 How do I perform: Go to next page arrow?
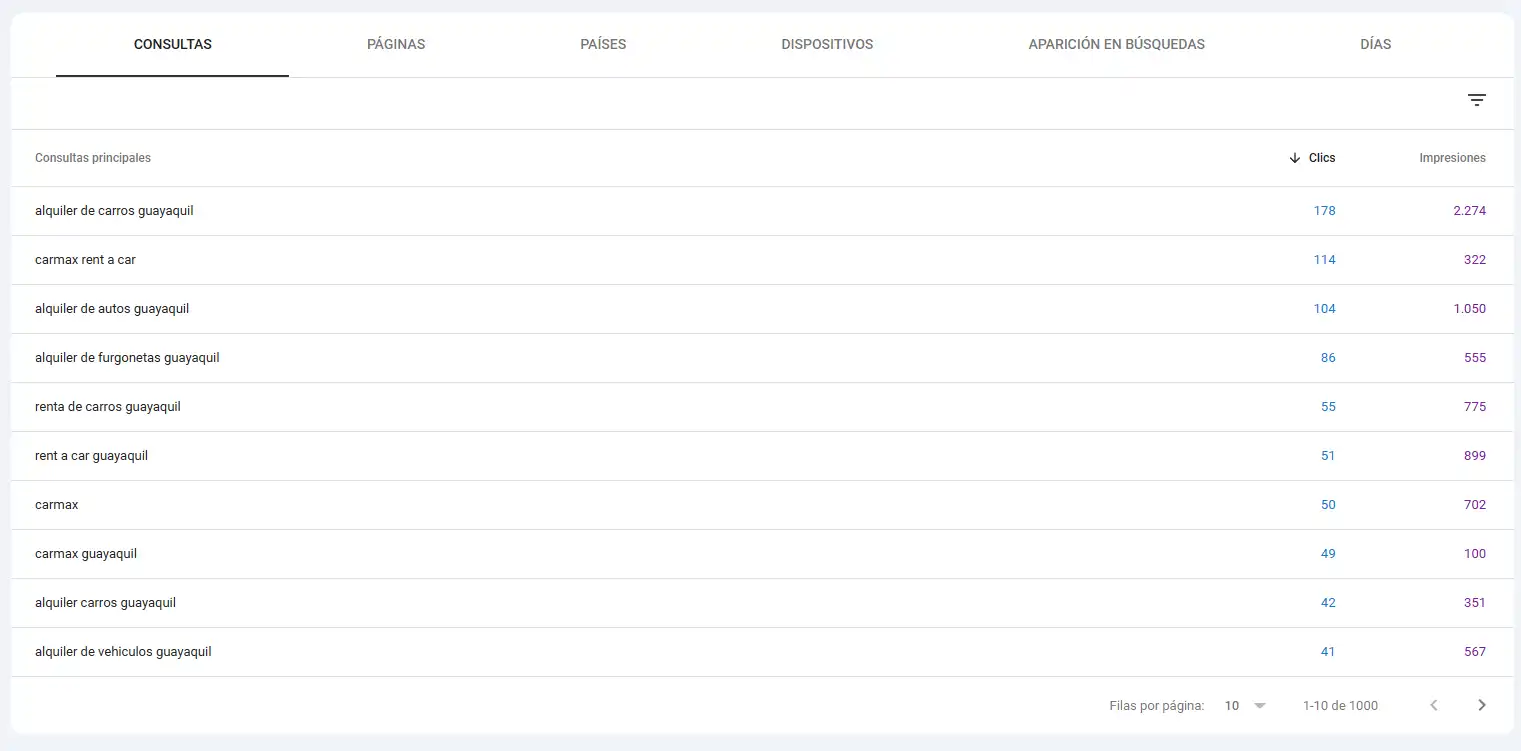[1482, 705]
